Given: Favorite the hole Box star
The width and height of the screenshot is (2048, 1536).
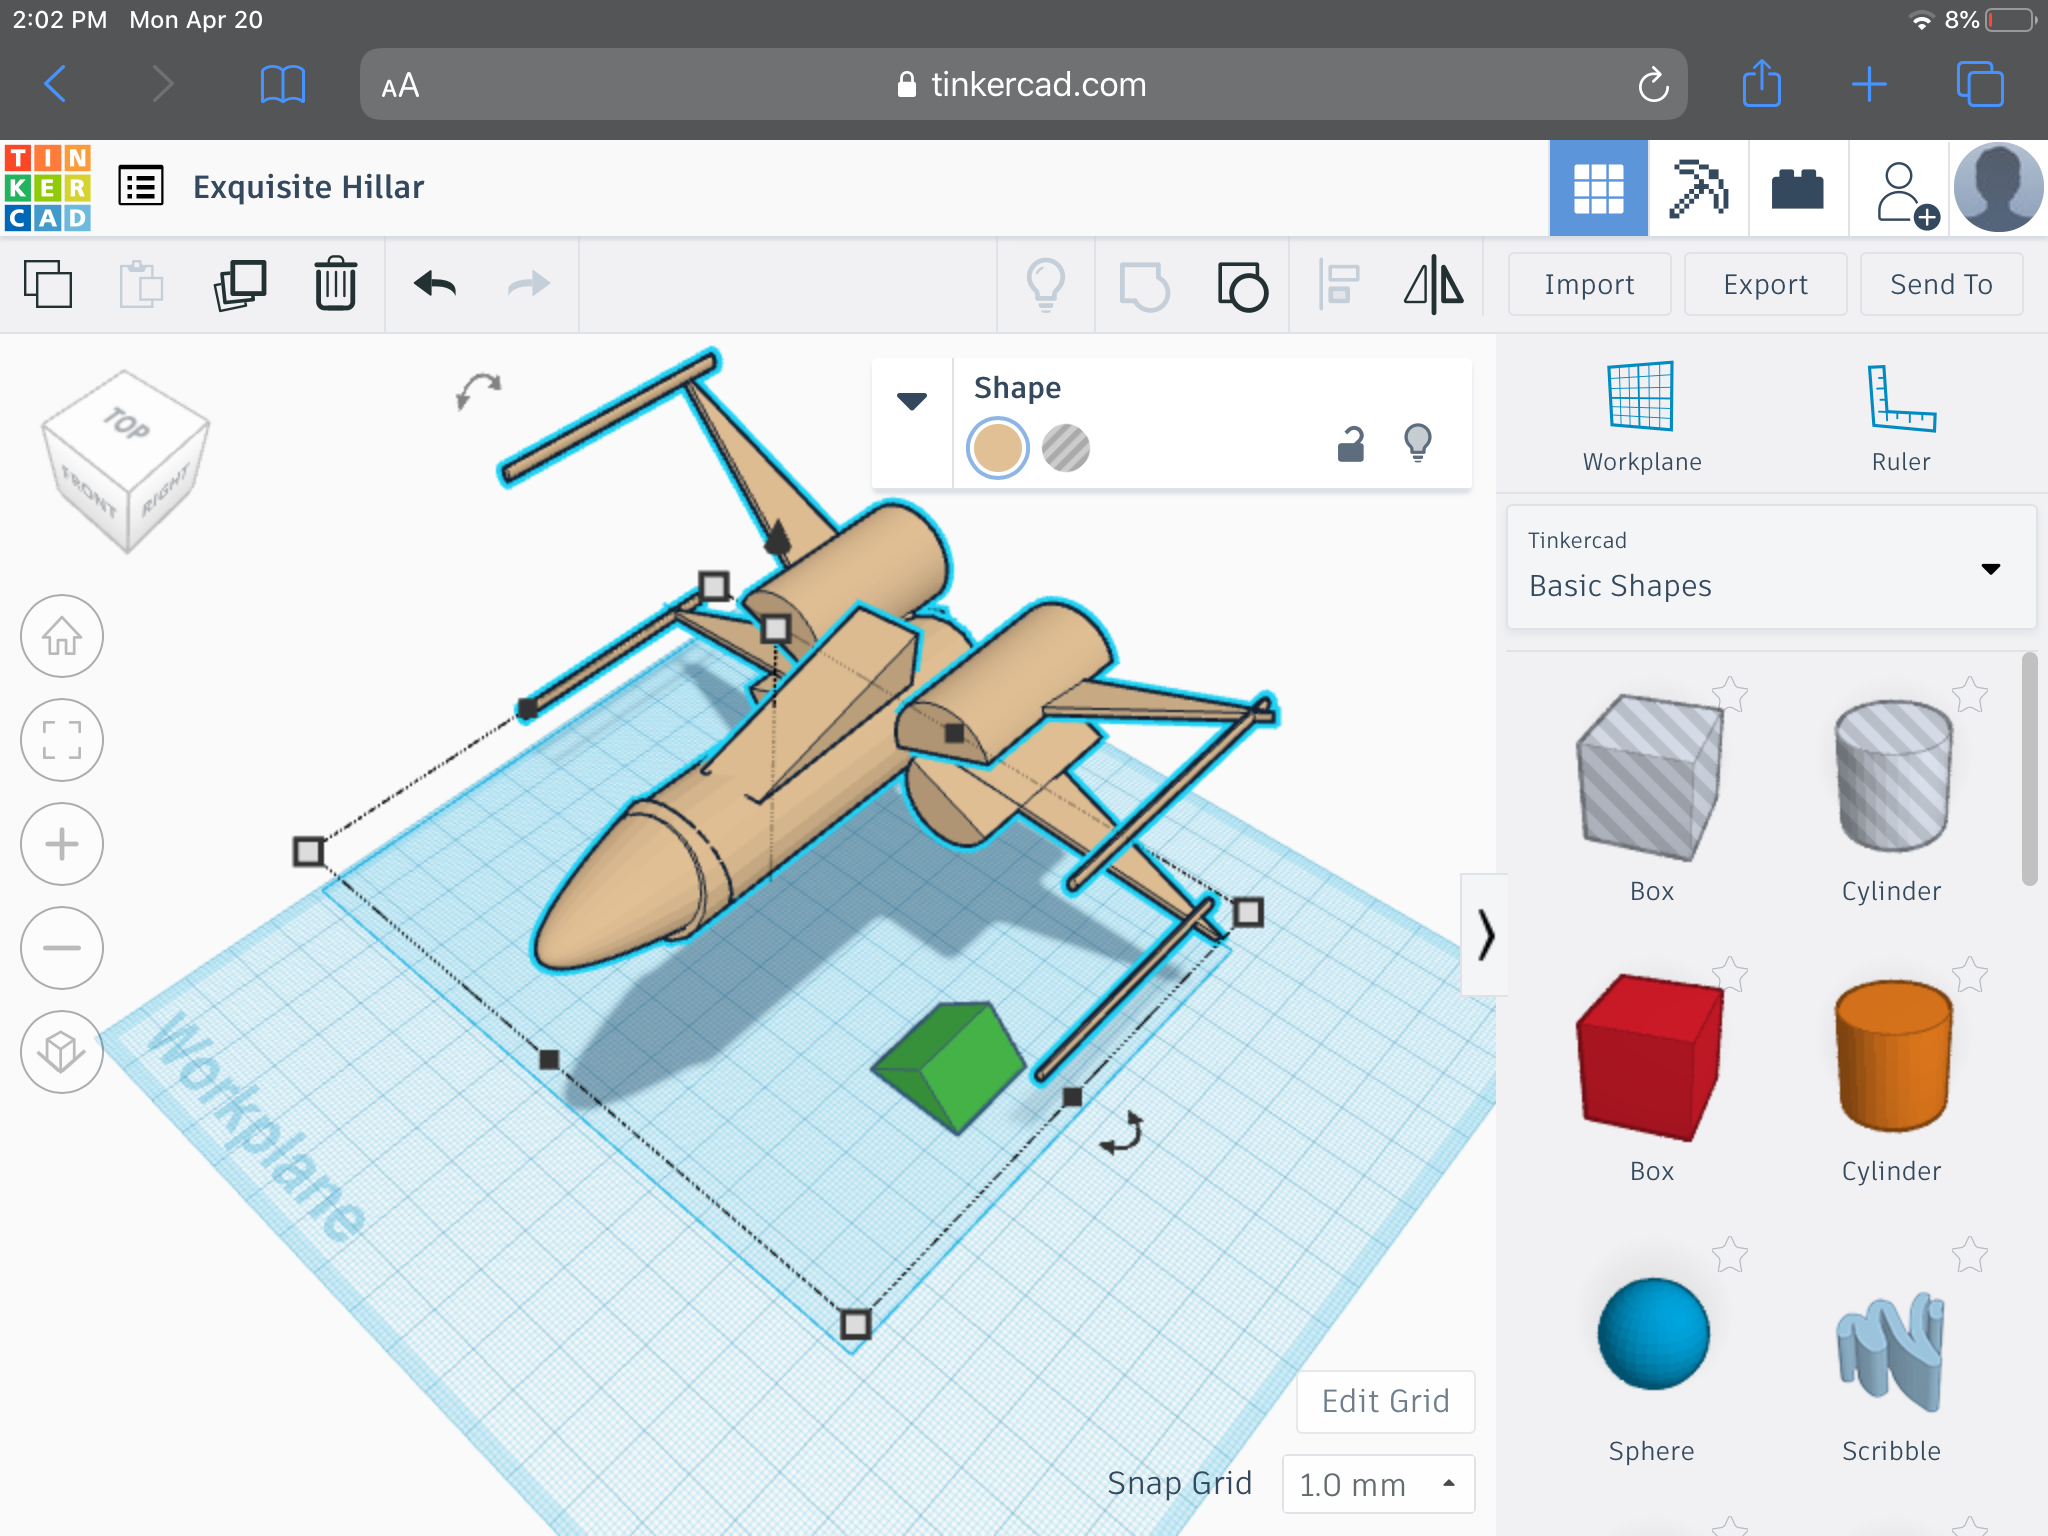Looking at the screenshot, I should [1729, 694].
